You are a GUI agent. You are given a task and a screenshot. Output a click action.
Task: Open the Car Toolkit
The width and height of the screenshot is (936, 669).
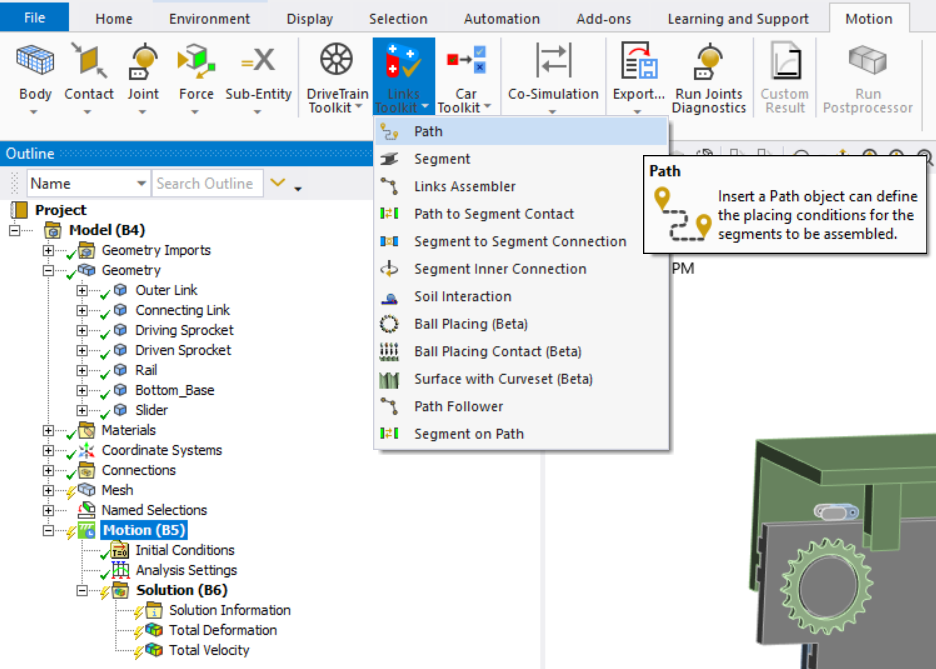(465, 70)
